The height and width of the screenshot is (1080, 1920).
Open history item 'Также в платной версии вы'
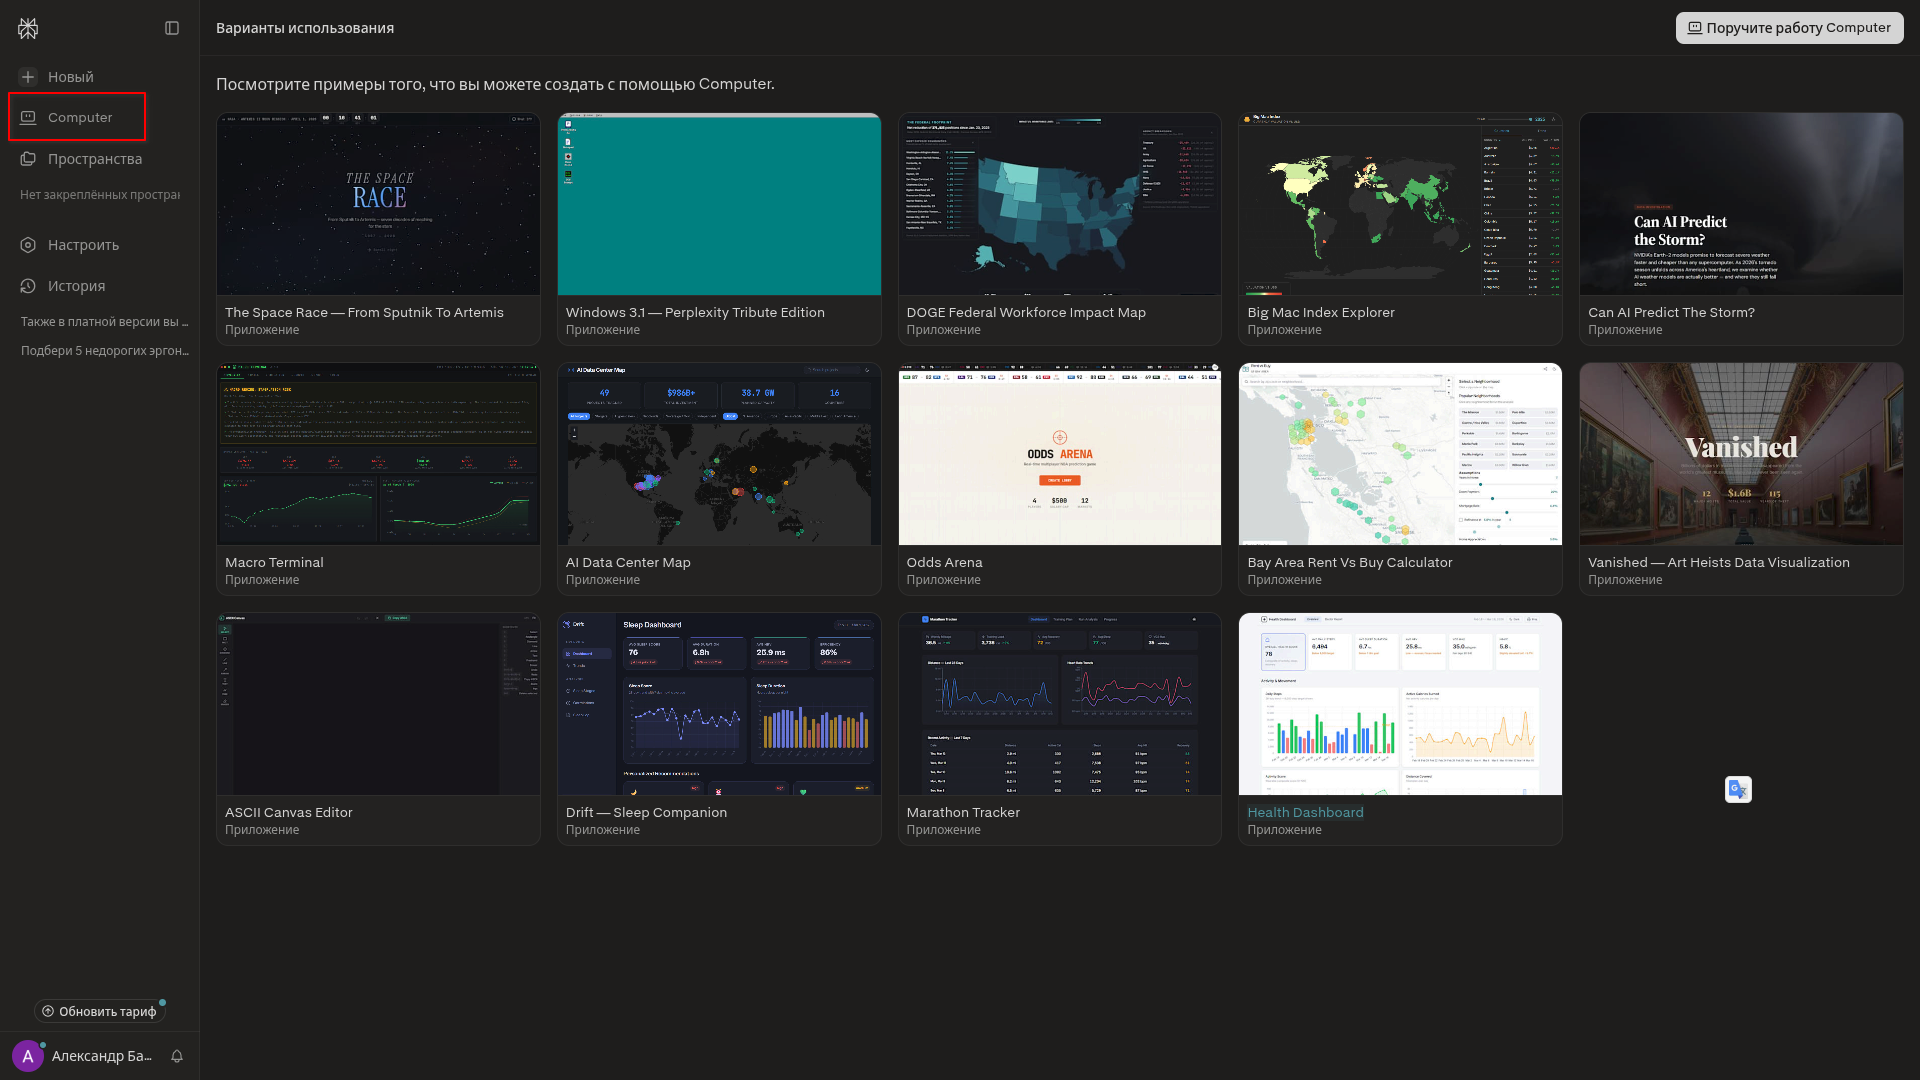pos(104,322)
